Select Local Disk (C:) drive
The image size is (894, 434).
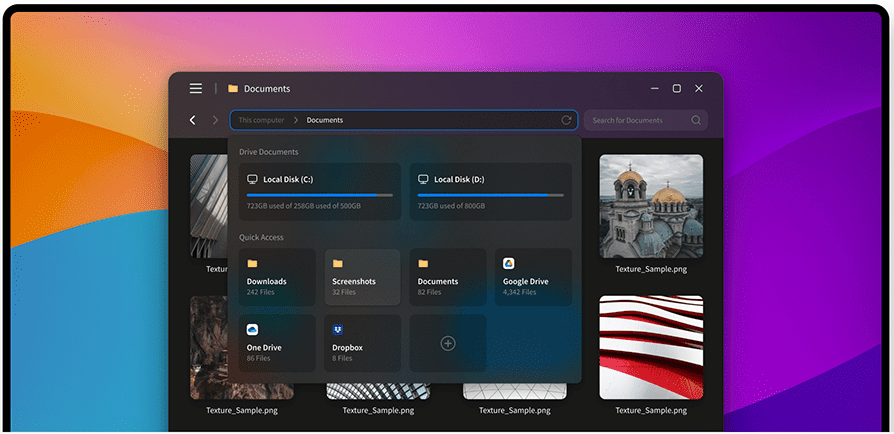tap(319, 191)
